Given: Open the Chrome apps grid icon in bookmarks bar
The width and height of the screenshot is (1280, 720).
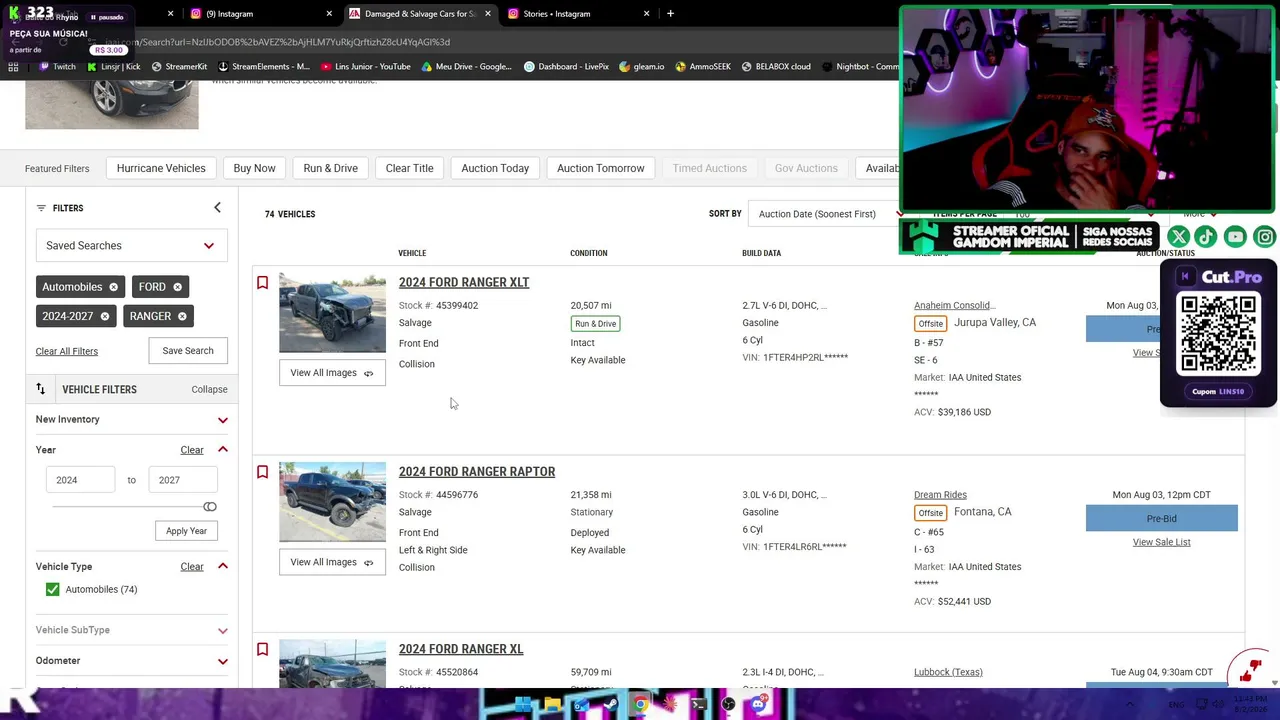Looking at the screenshot, I should click(13, 67).
